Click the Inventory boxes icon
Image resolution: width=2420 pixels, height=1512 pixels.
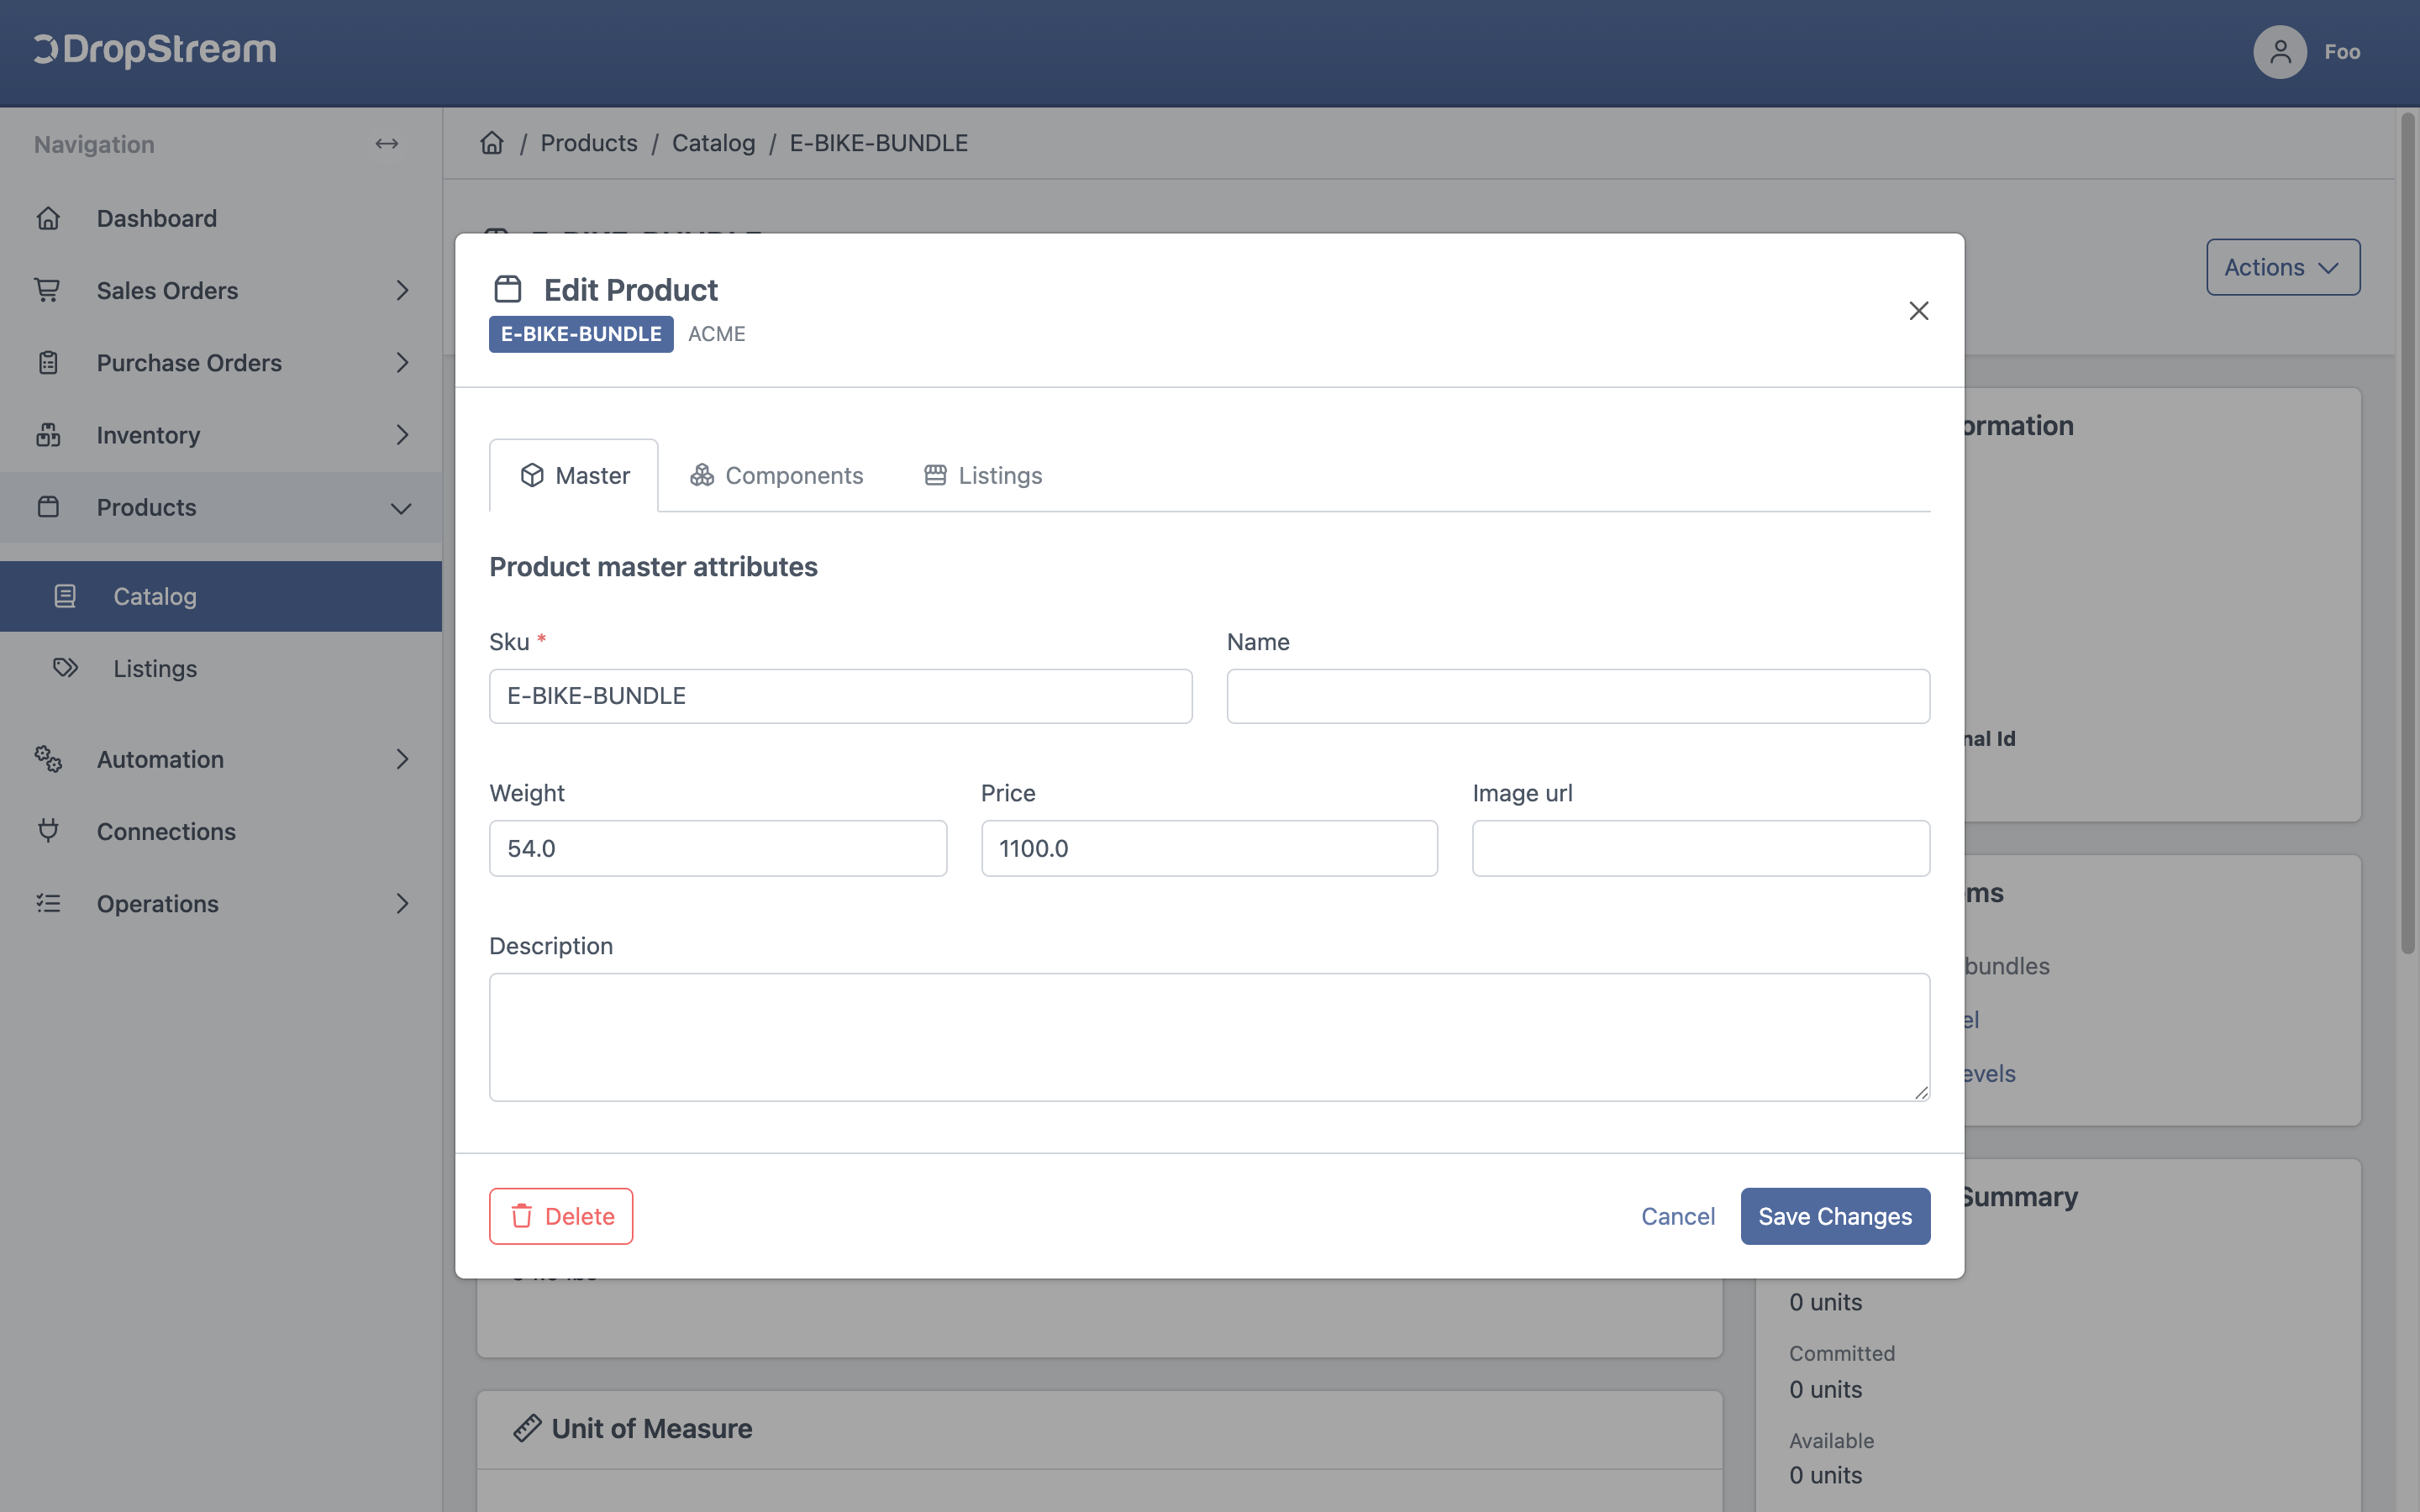[x=48, y=435]
